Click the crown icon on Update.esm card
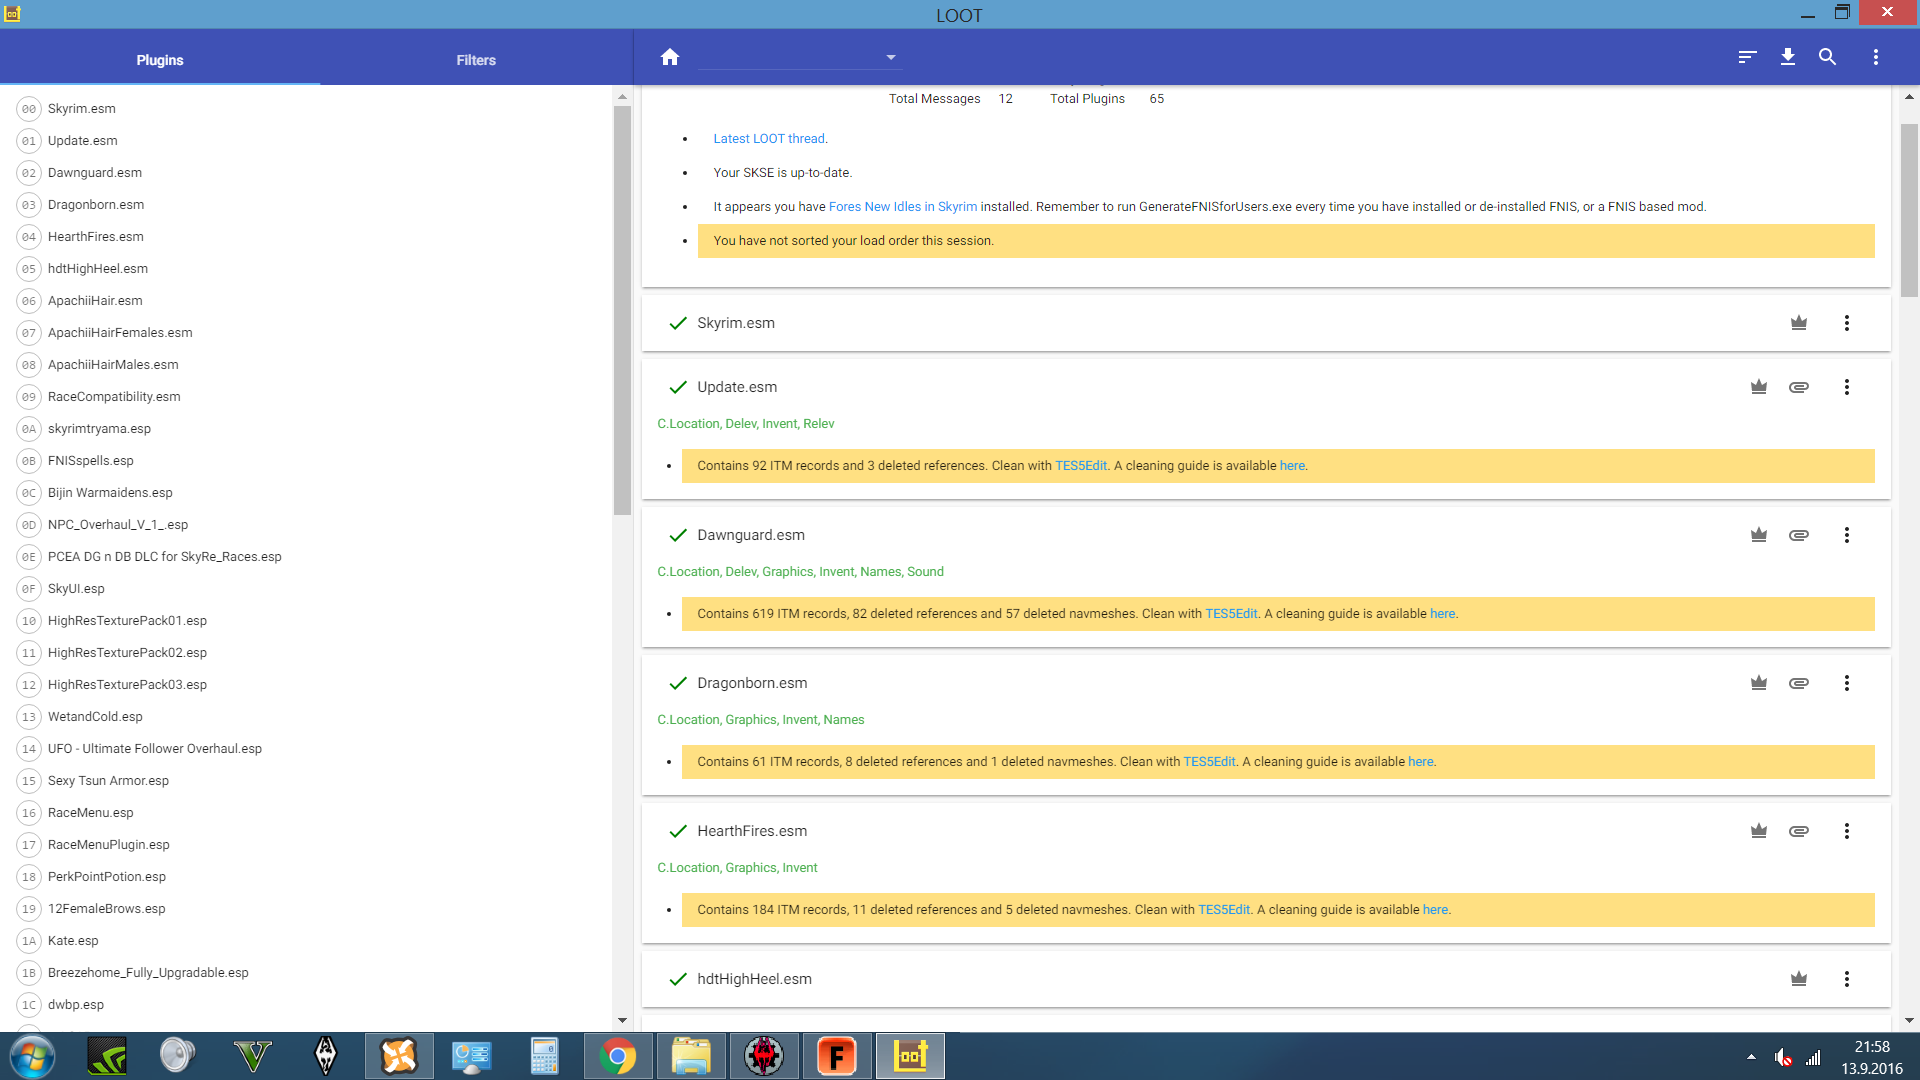 click(x=1759, y=387)
